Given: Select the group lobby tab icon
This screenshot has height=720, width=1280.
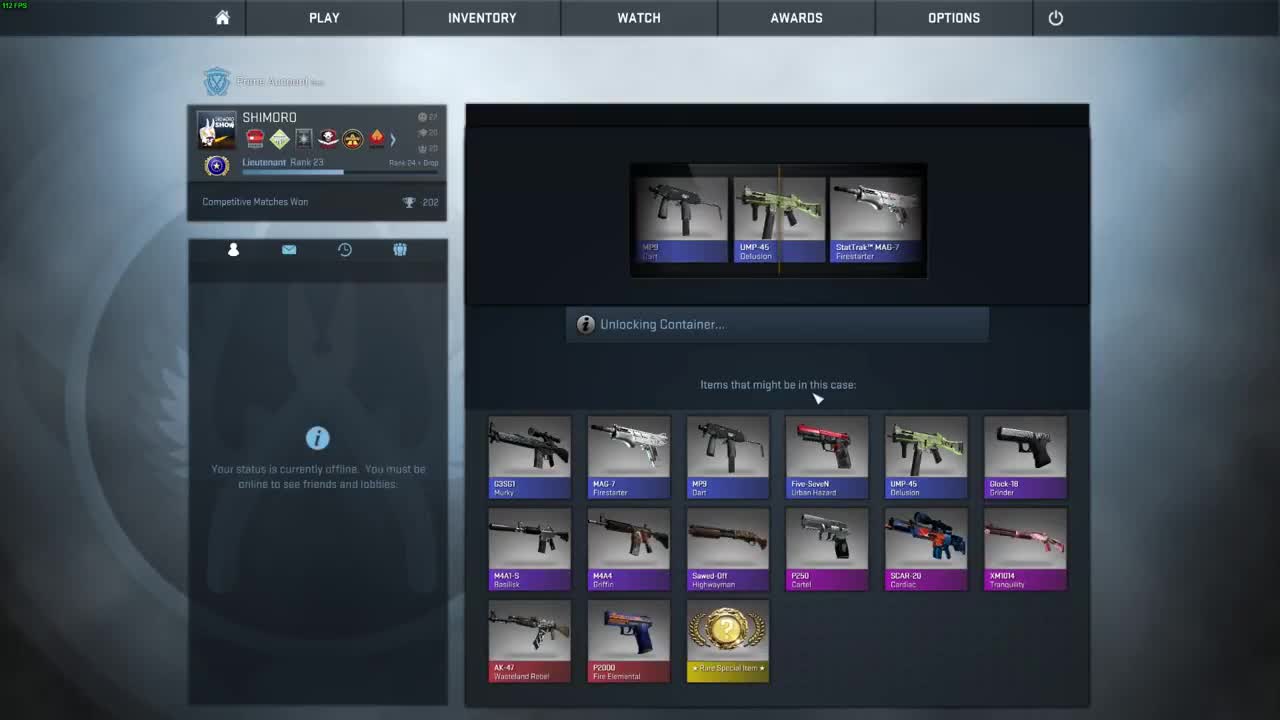Looking at the screenshot, I should [400, 249].
